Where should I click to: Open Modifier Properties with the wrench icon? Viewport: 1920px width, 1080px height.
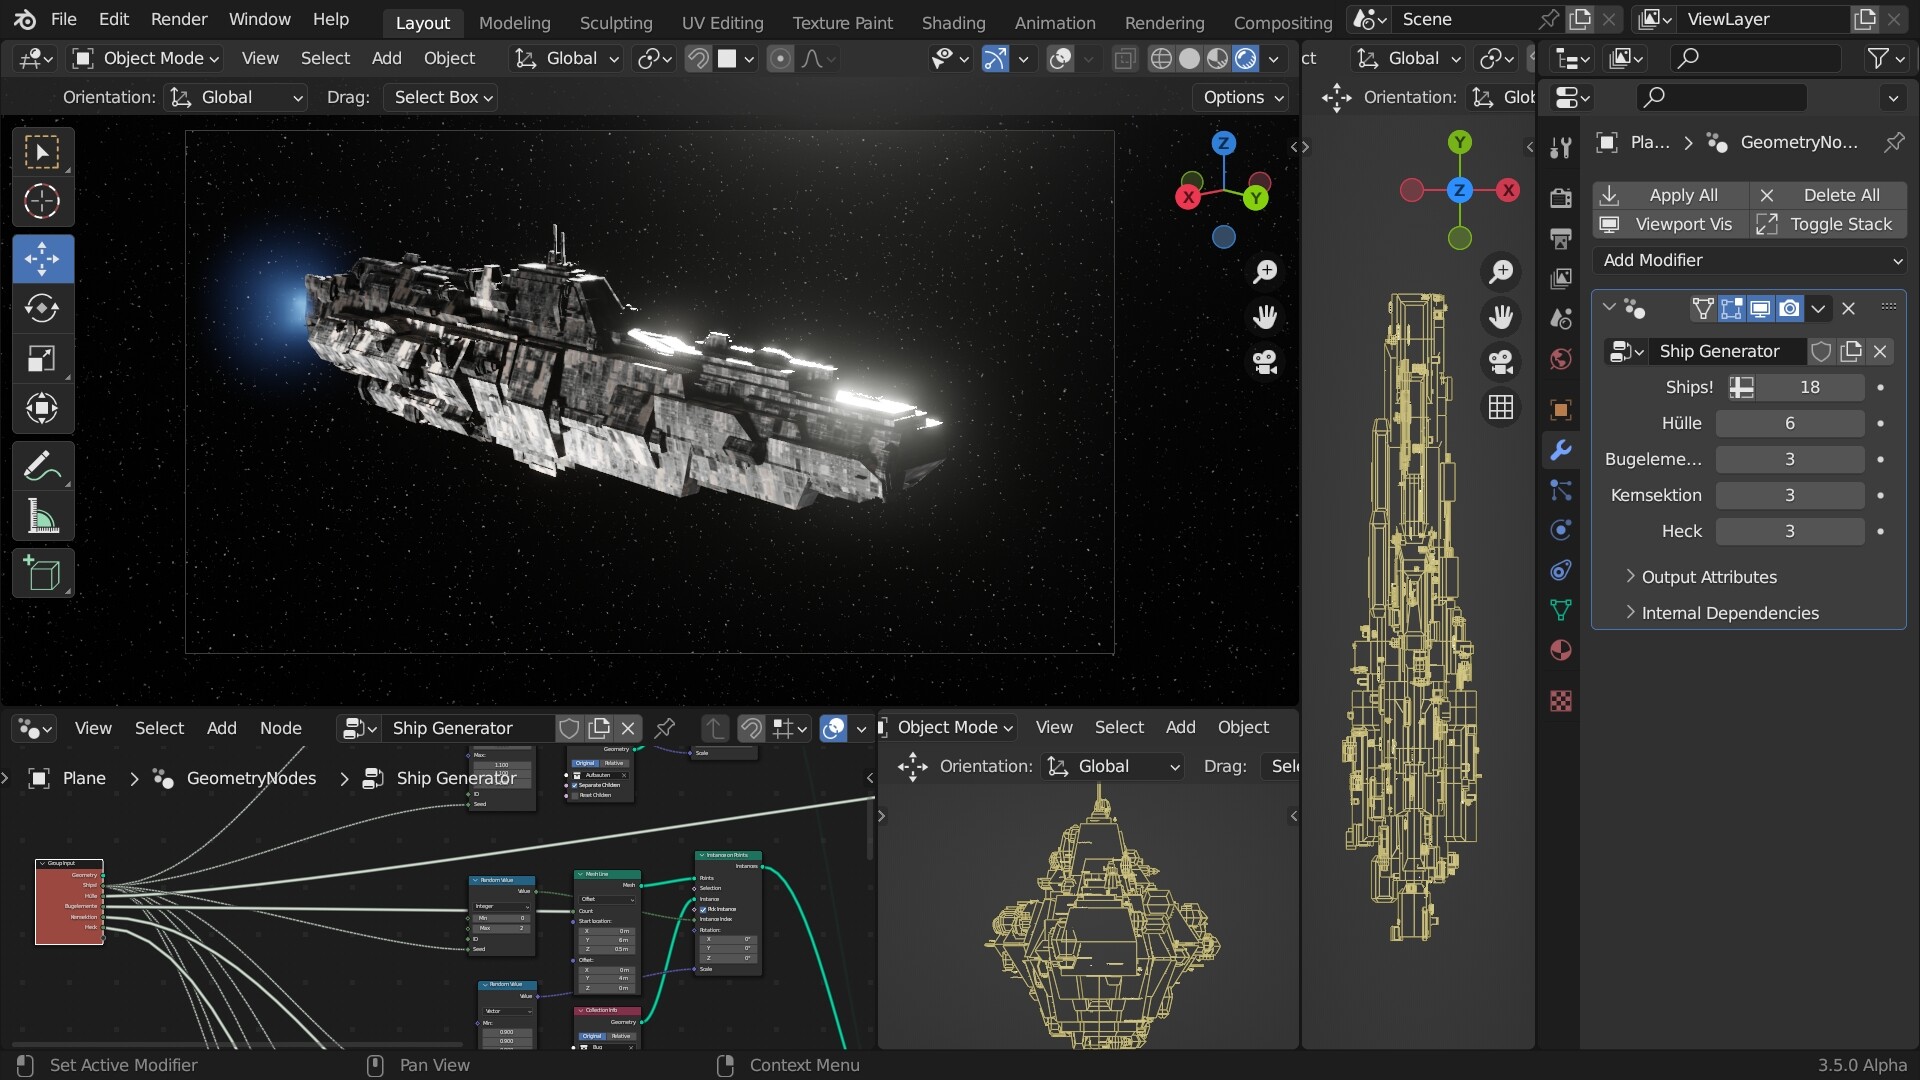tap(1560, 451)
